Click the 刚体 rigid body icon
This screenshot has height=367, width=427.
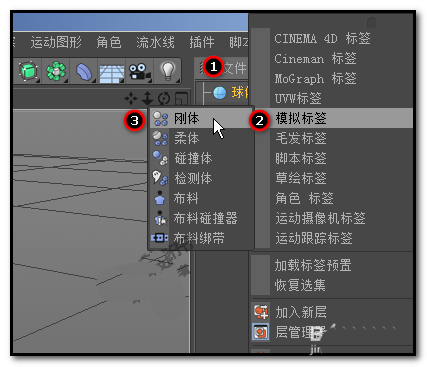point(160,118)
